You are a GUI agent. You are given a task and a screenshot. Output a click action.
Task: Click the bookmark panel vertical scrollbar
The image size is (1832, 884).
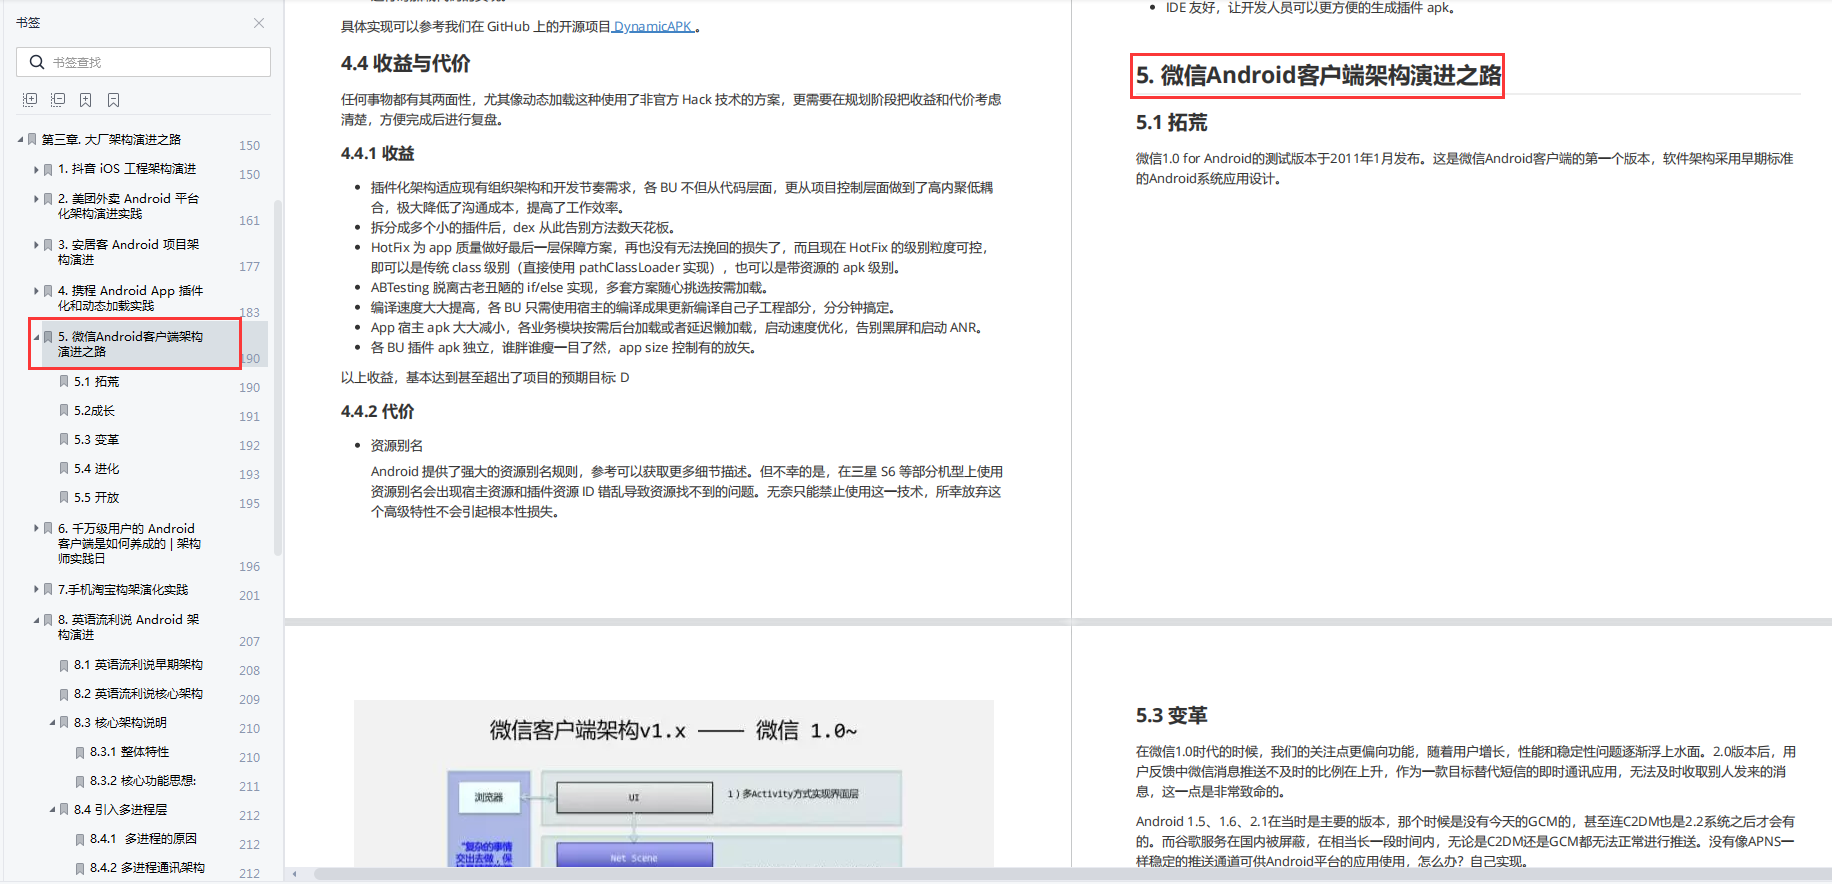tap(278, 377)
